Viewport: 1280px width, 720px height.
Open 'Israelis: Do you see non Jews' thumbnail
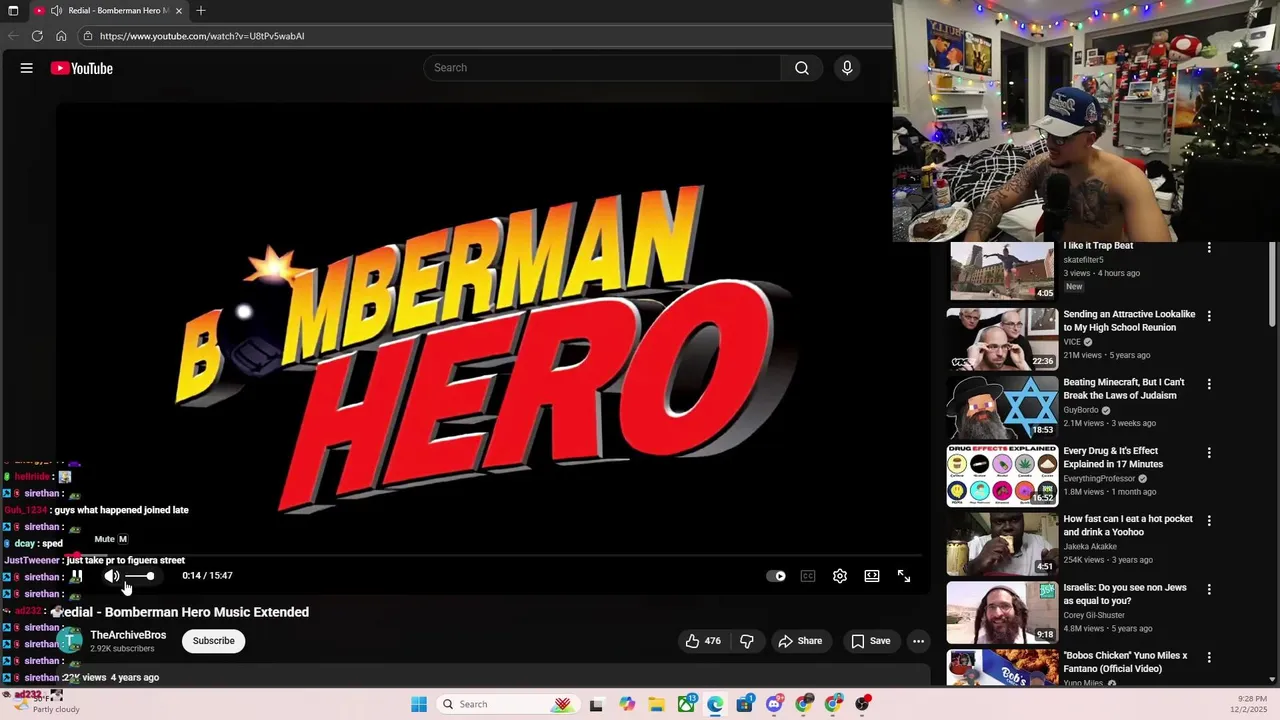[1002, 612]
